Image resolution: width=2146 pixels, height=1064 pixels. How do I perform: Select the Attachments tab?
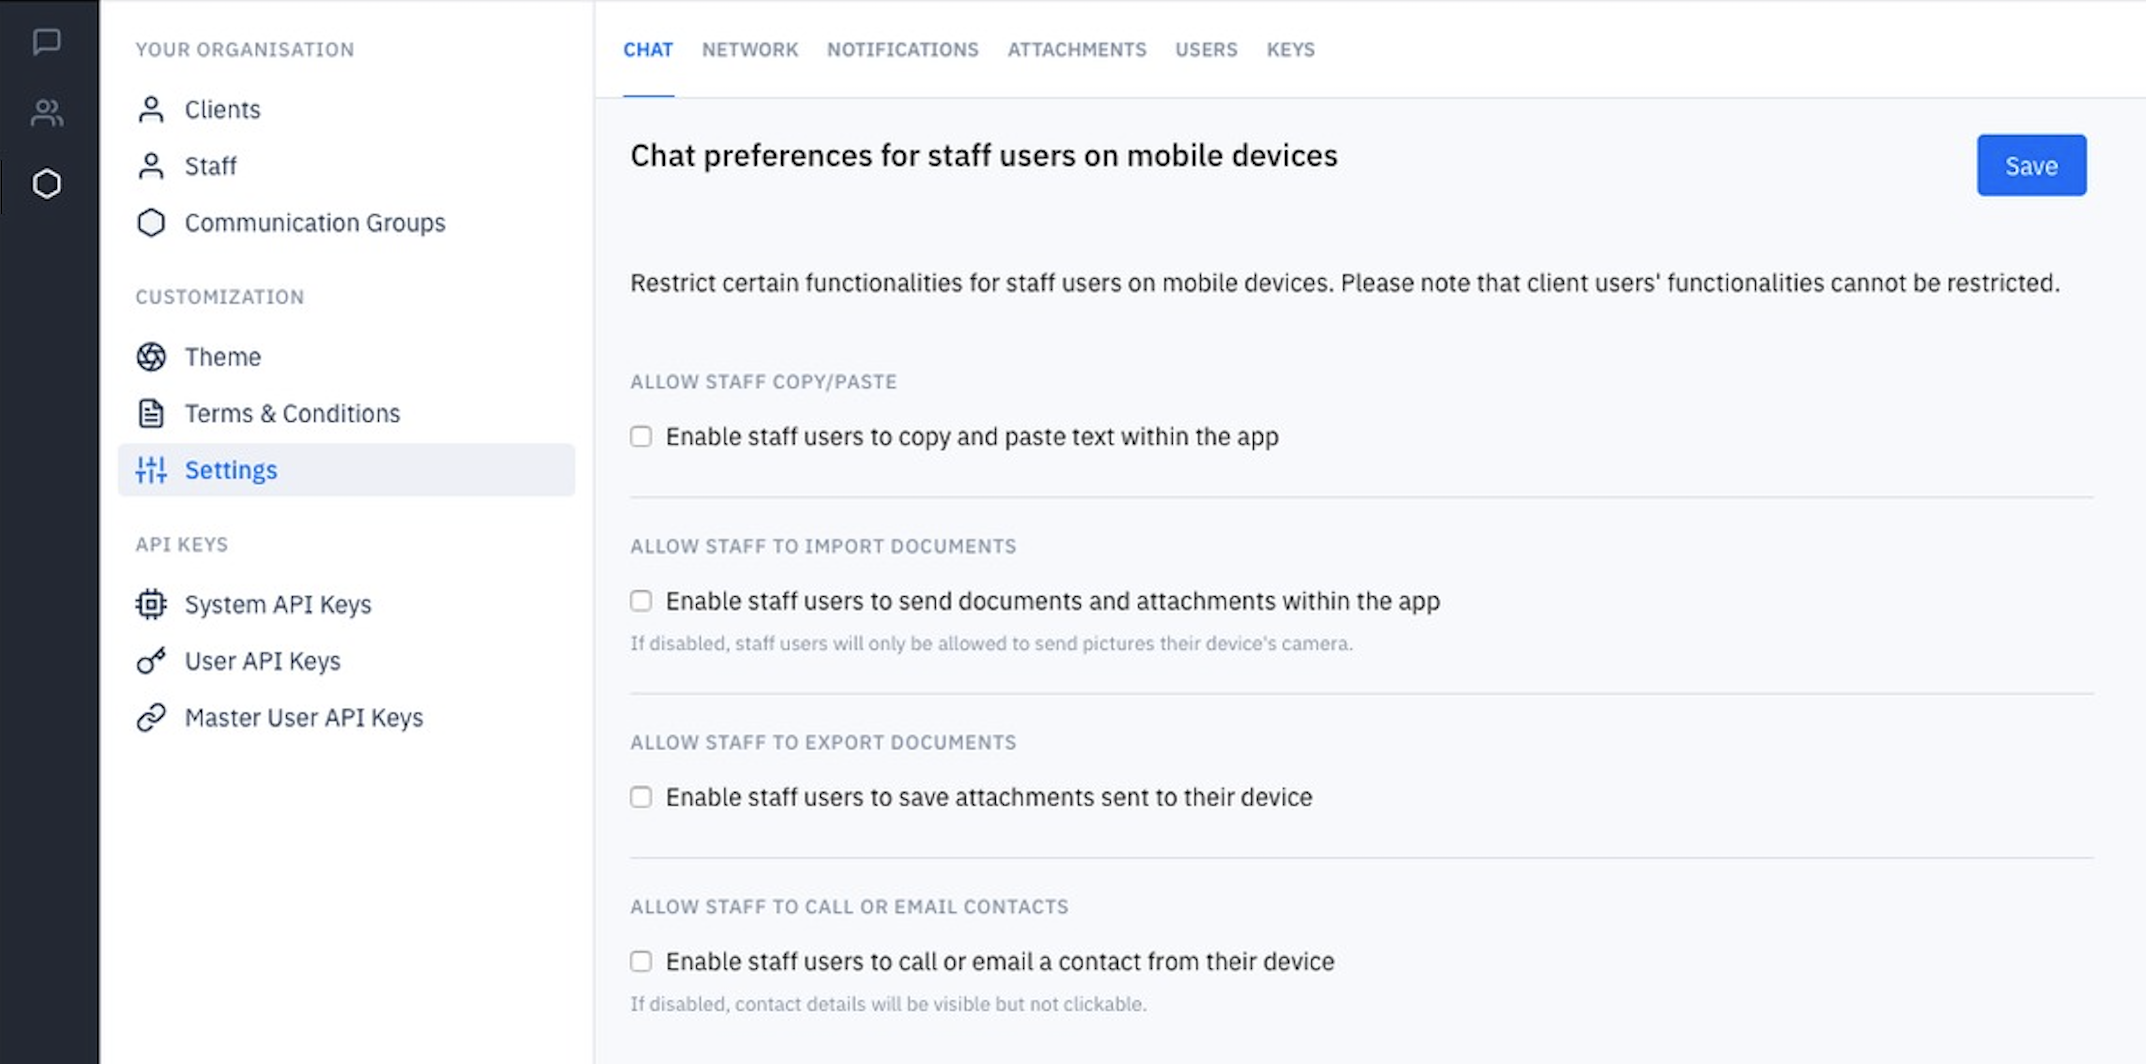(1077, 50)
